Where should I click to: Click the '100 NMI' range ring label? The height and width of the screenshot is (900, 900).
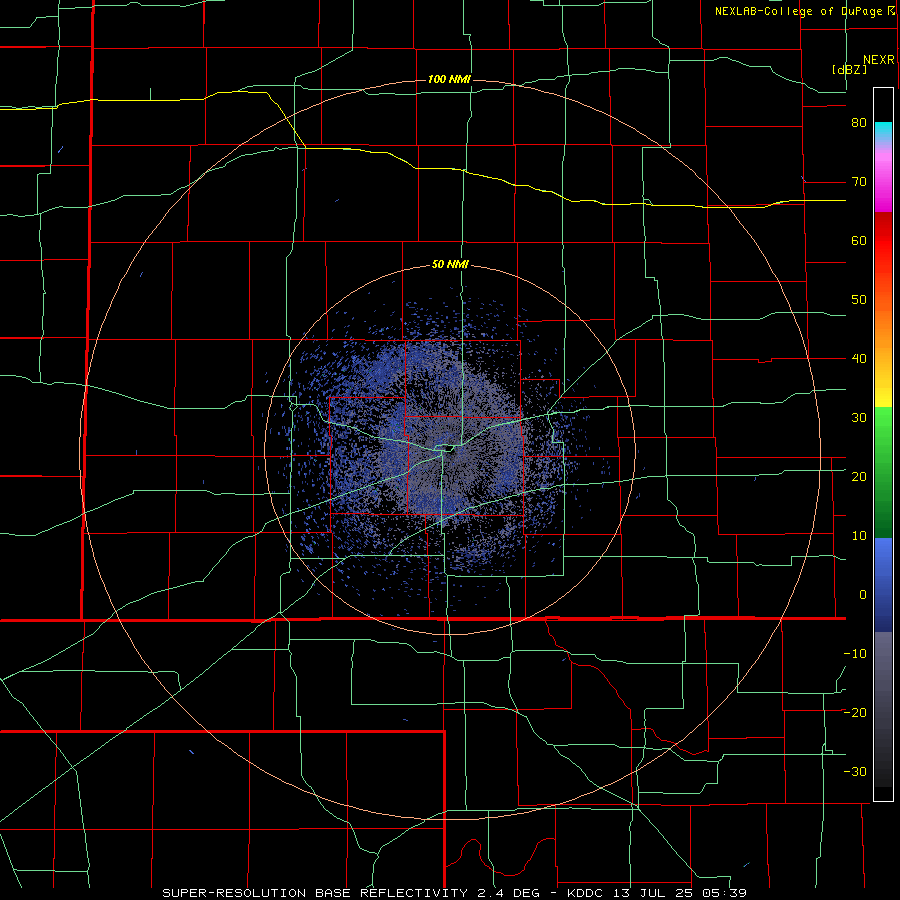(449, 79)
